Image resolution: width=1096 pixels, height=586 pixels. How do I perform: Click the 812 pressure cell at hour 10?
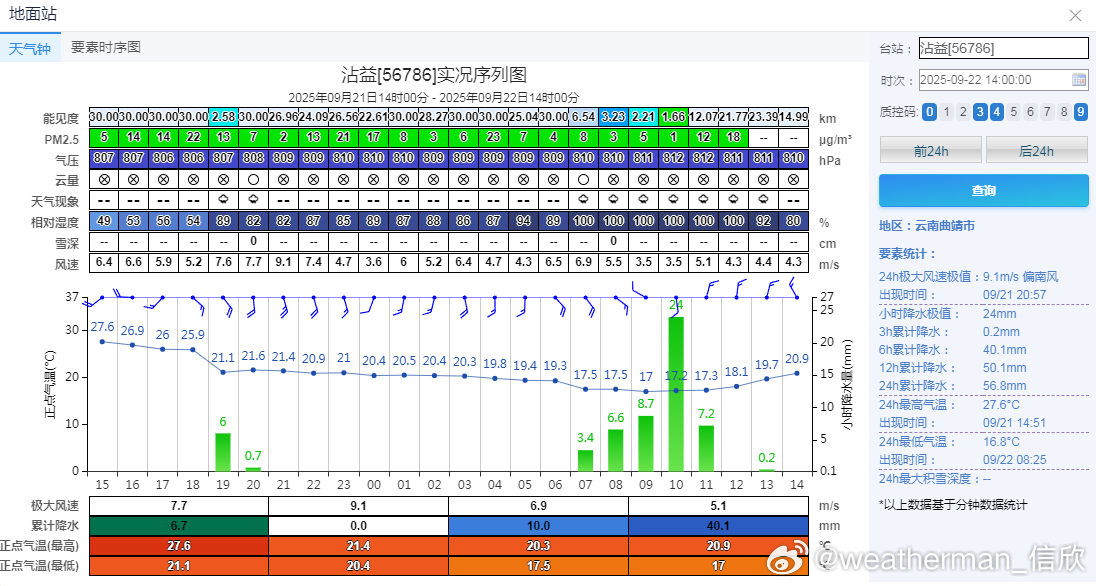point(674,158)
